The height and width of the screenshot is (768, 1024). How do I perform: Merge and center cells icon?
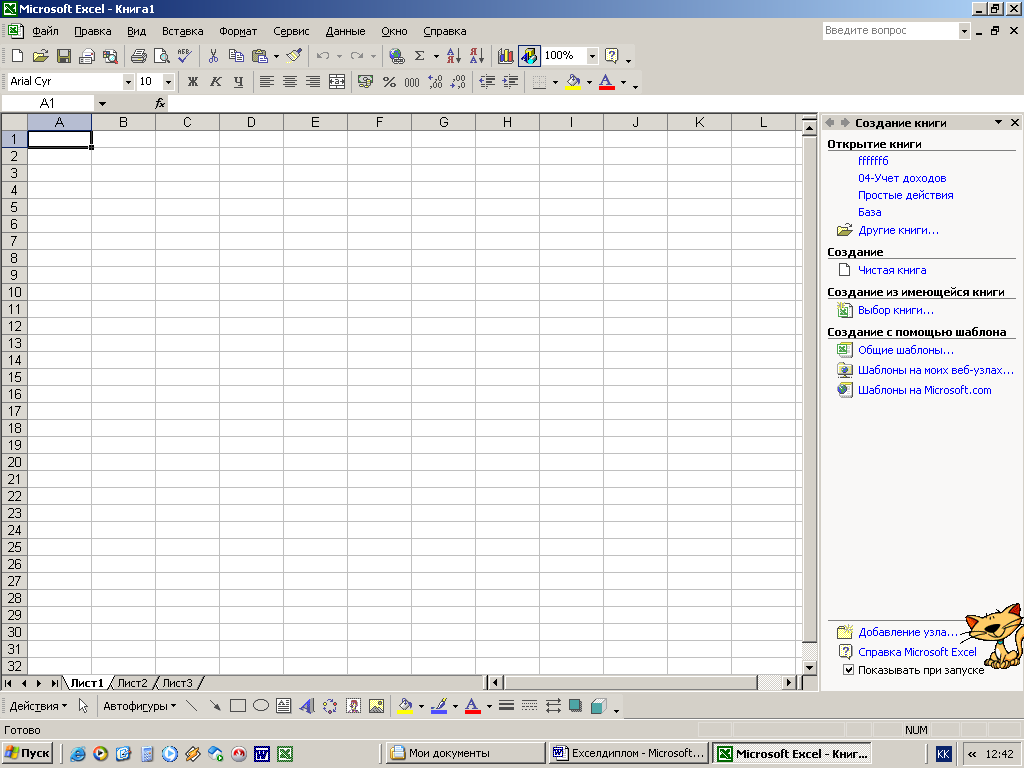pyautogui.click(x=336, y=82)
